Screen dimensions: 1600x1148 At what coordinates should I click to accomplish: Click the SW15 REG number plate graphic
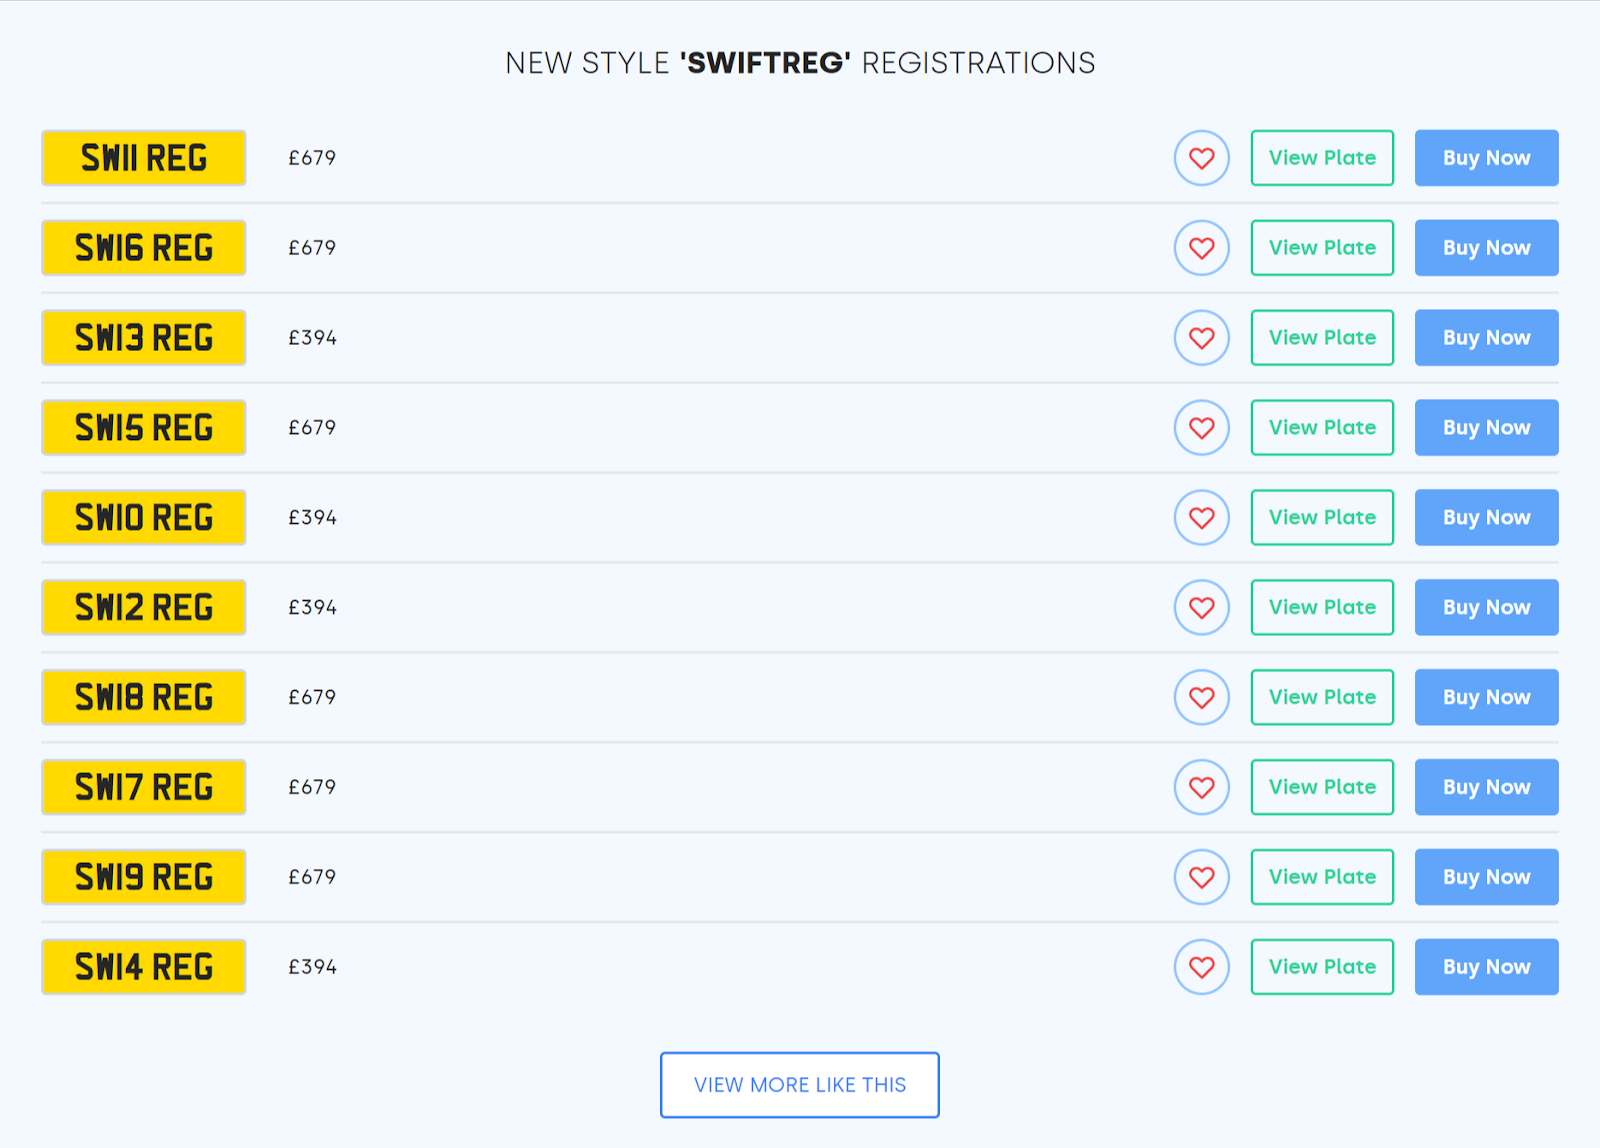(144, 428)
